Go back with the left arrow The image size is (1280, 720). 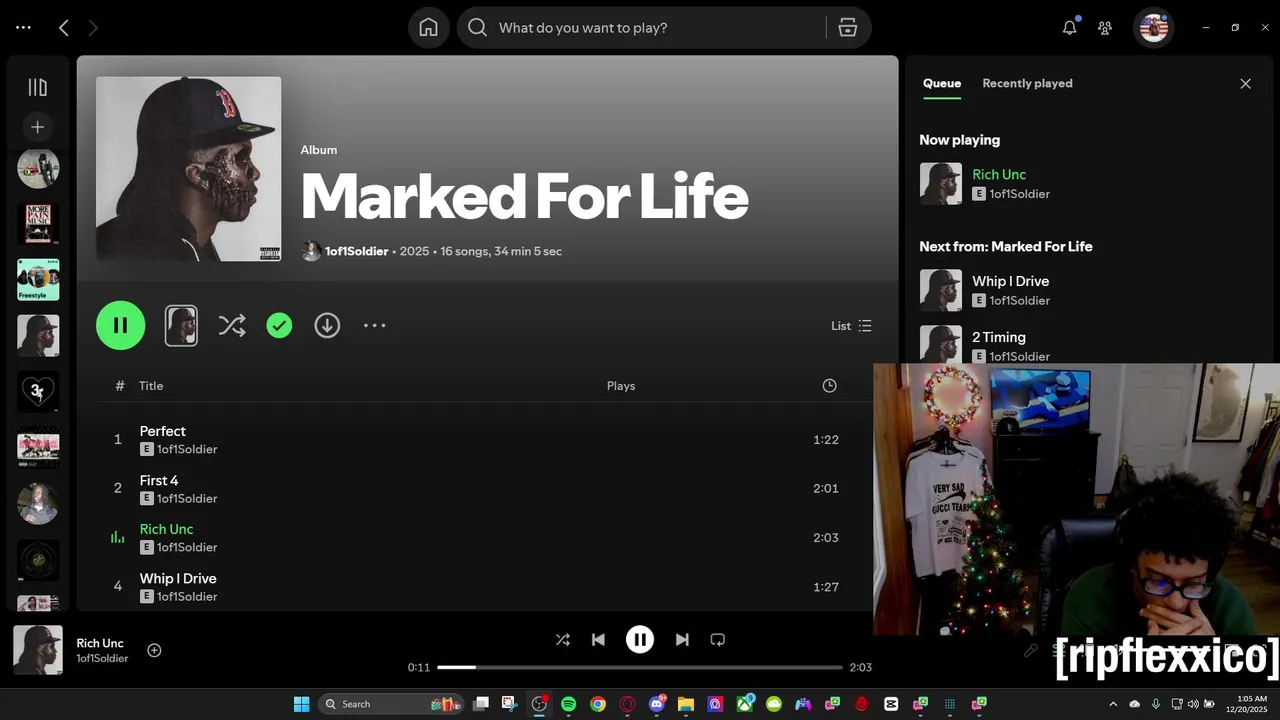coord(64,28)
